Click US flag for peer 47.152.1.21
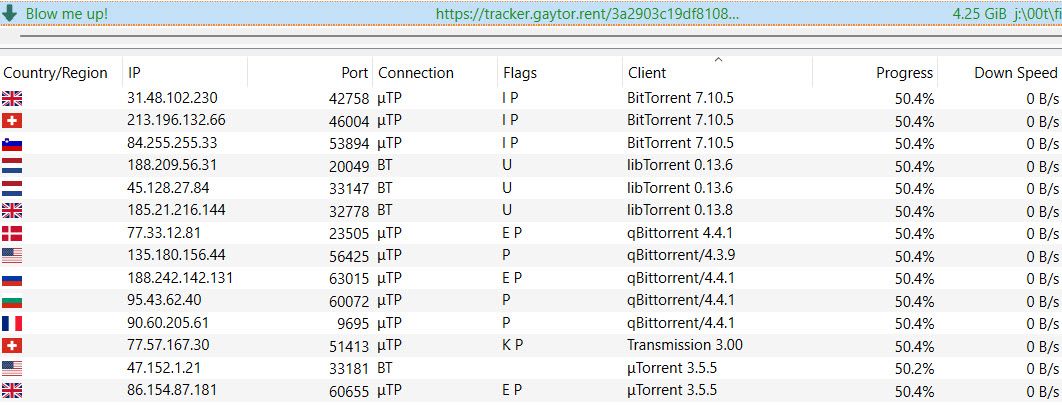This screenshot has height=405, width=1062. 12,368
